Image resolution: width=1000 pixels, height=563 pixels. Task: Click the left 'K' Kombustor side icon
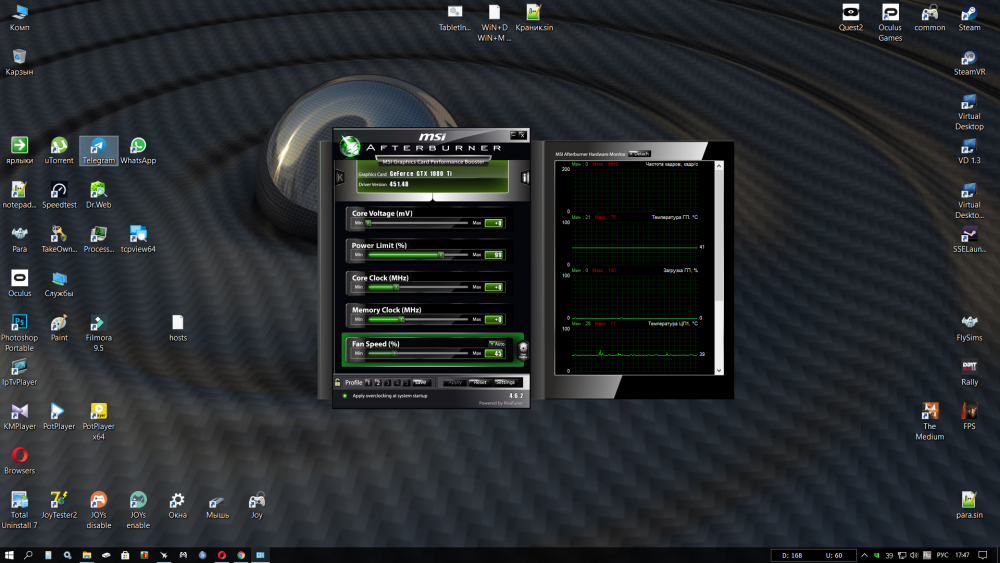coord(339,178)
